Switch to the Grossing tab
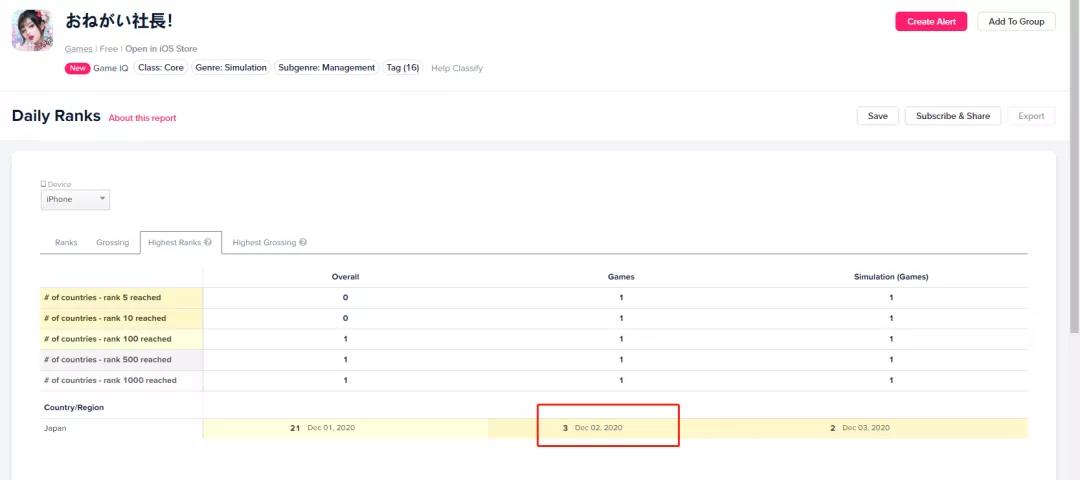This screenshot has height=480, width=1080. tap(112, 242)
